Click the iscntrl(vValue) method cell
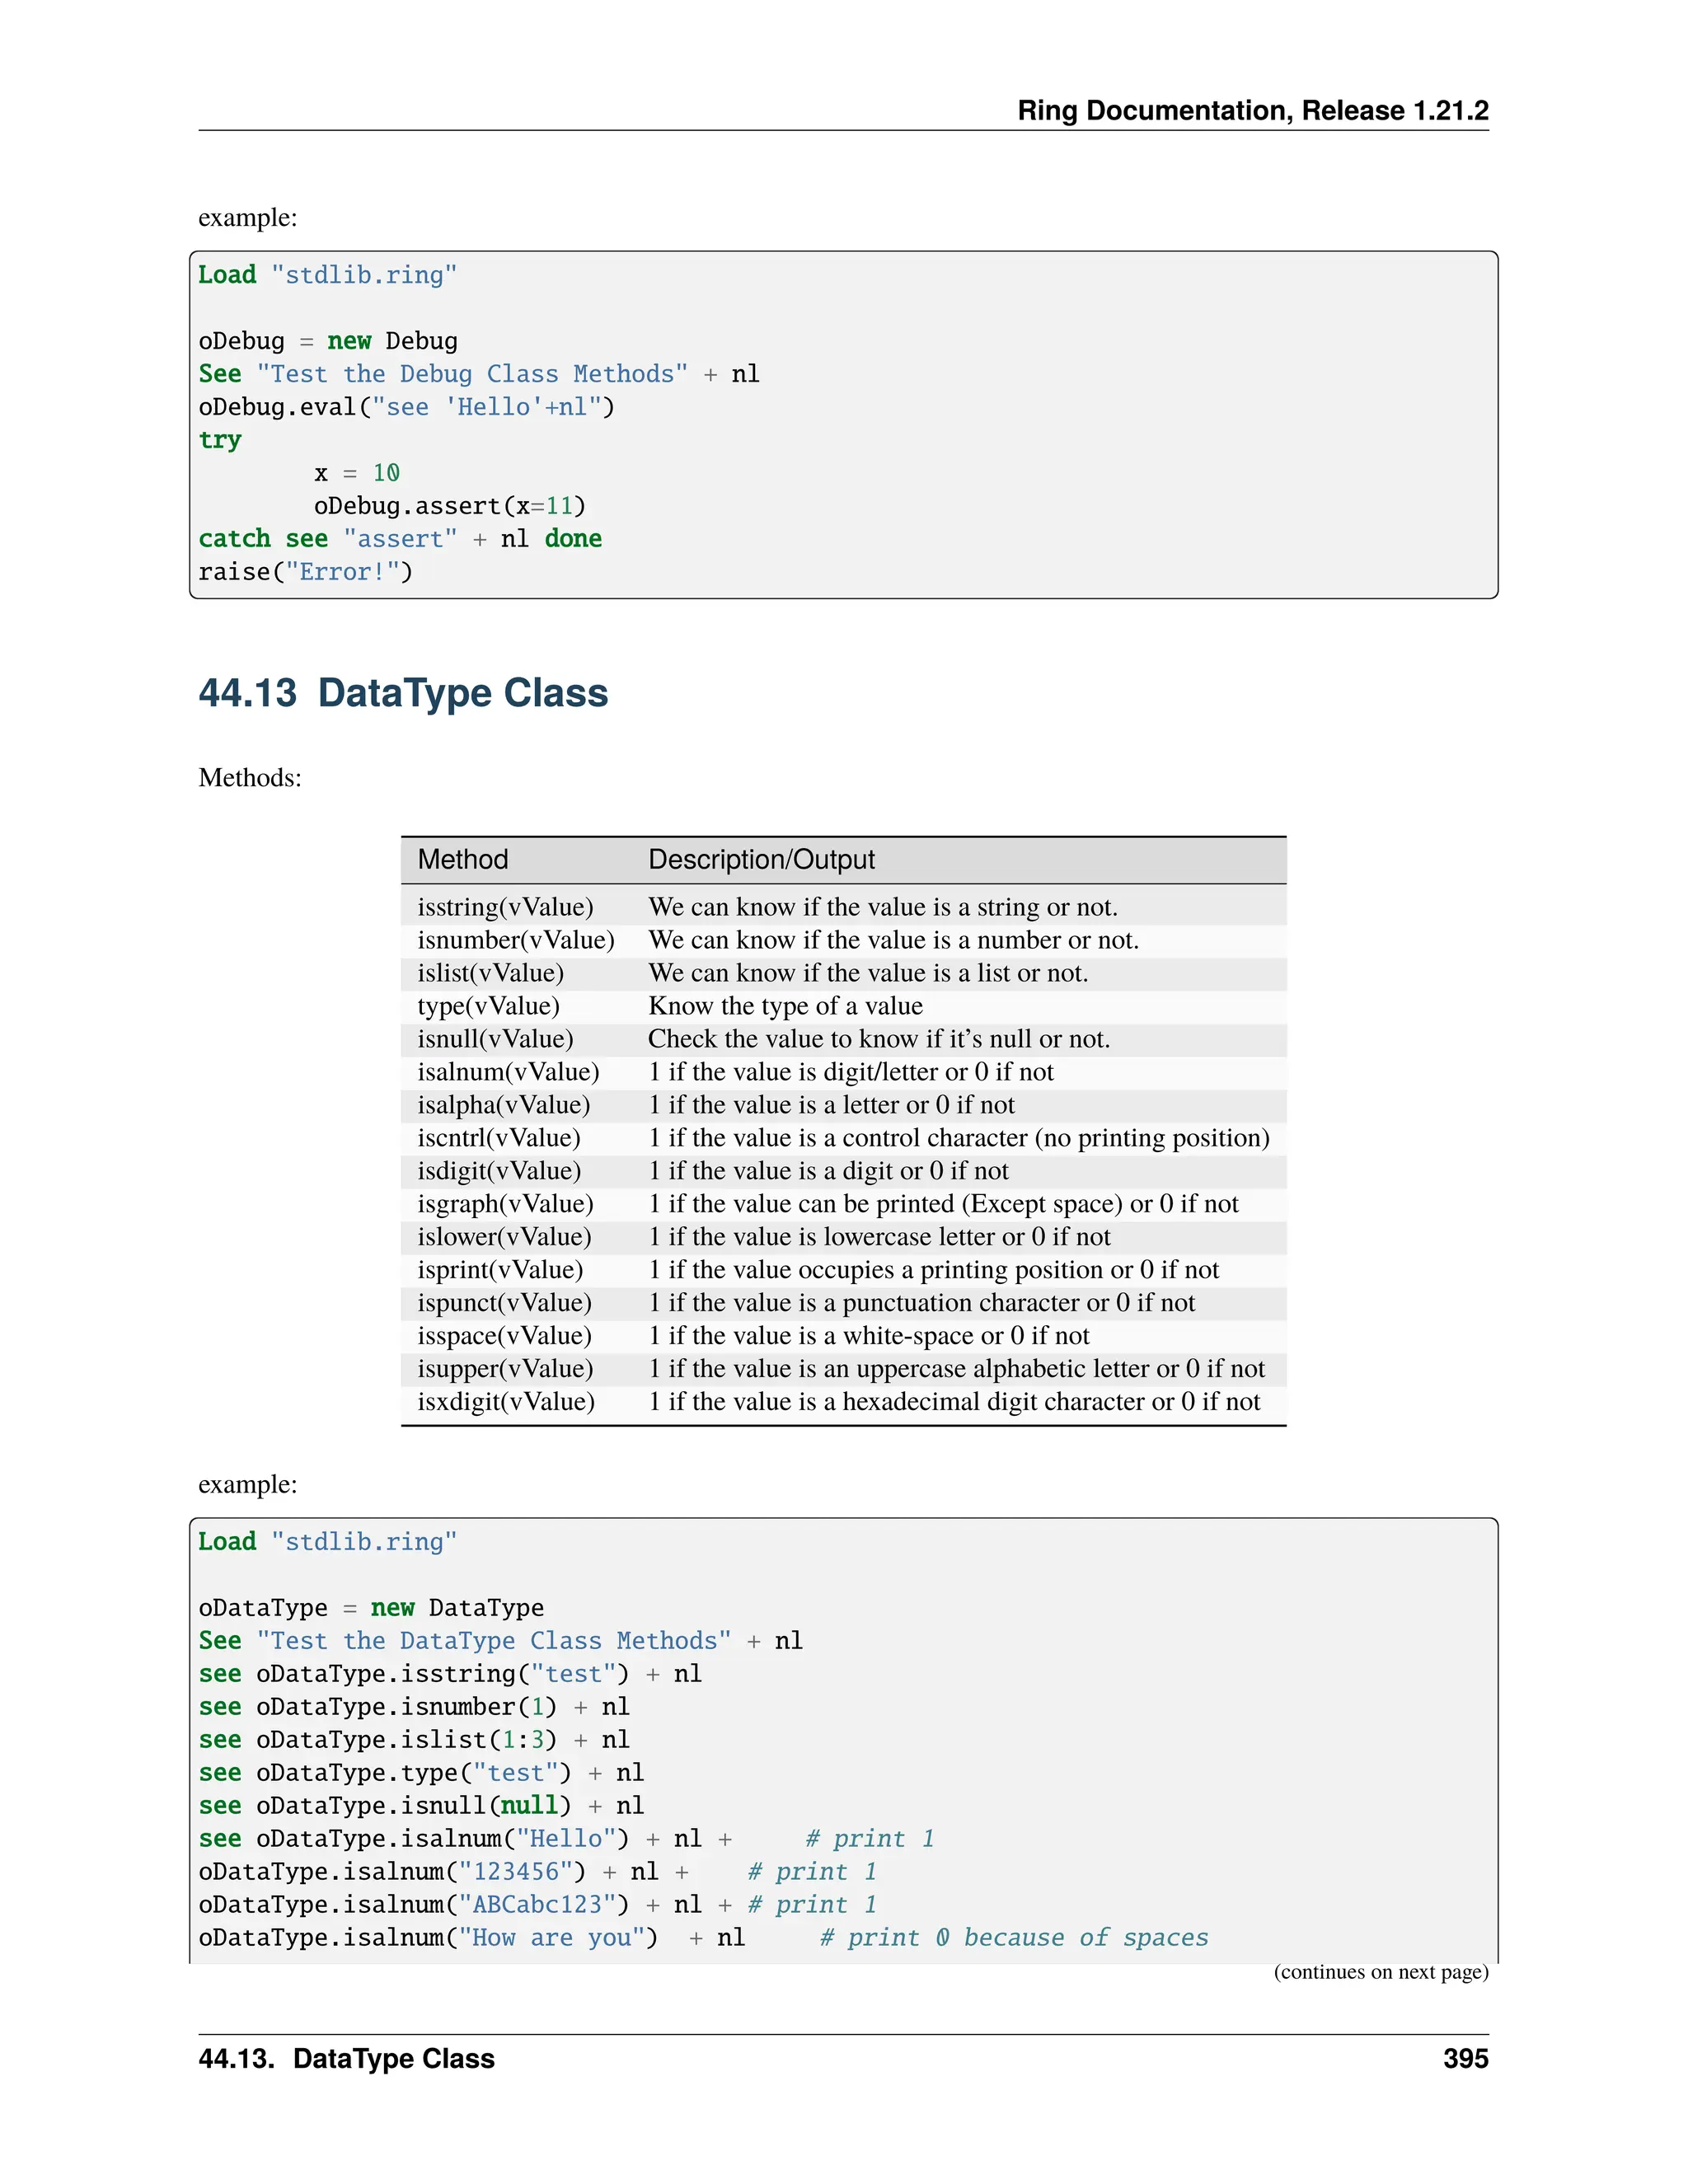The image size is (1688, 2184). click(498, 1138)
